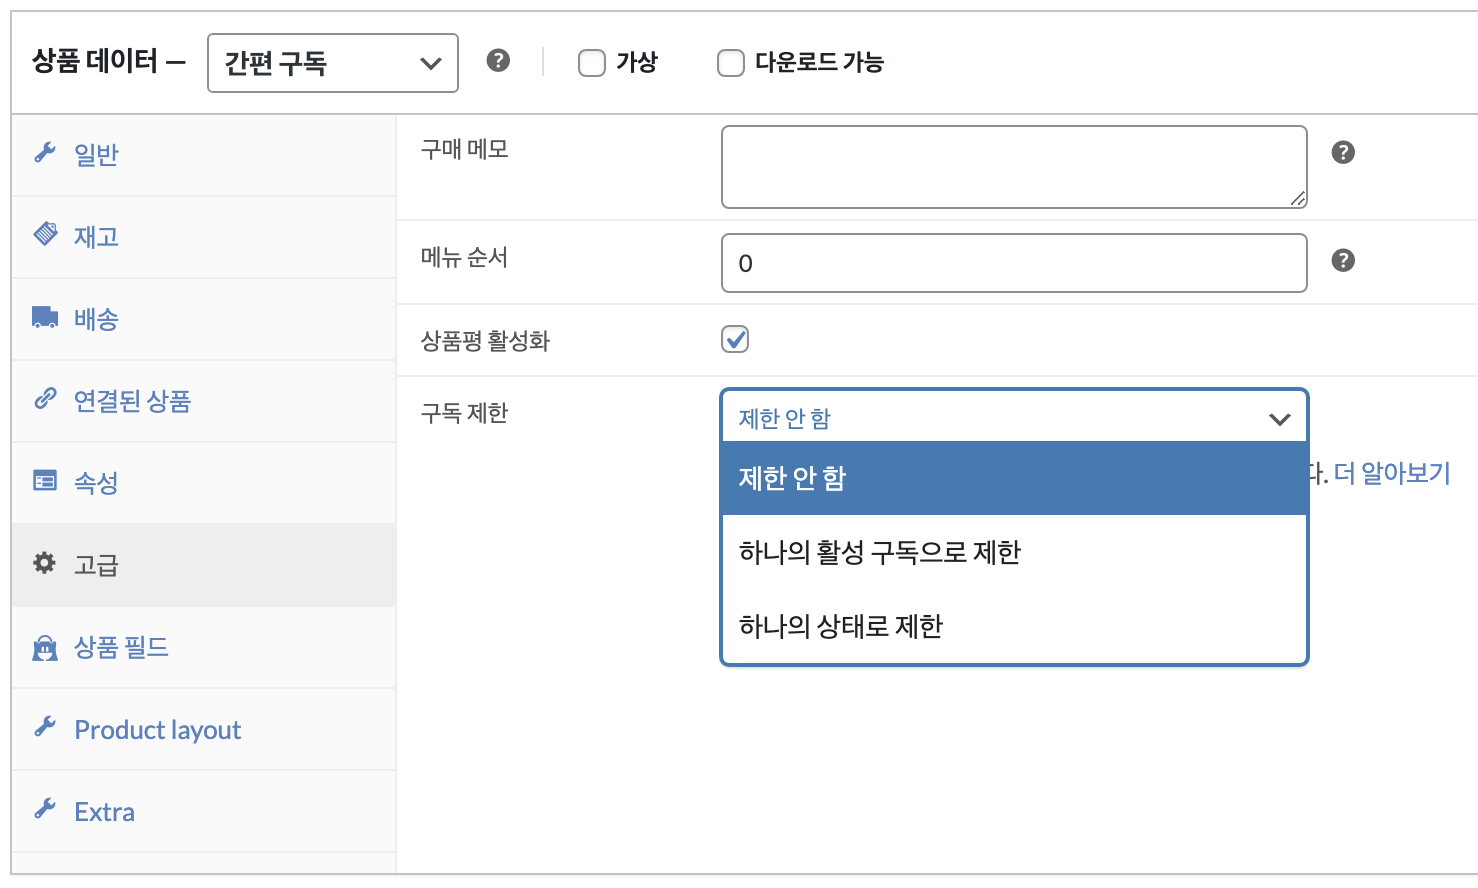Click the help icon for 구매 메모
The image size is (1478, 888).
[1343, 152]
